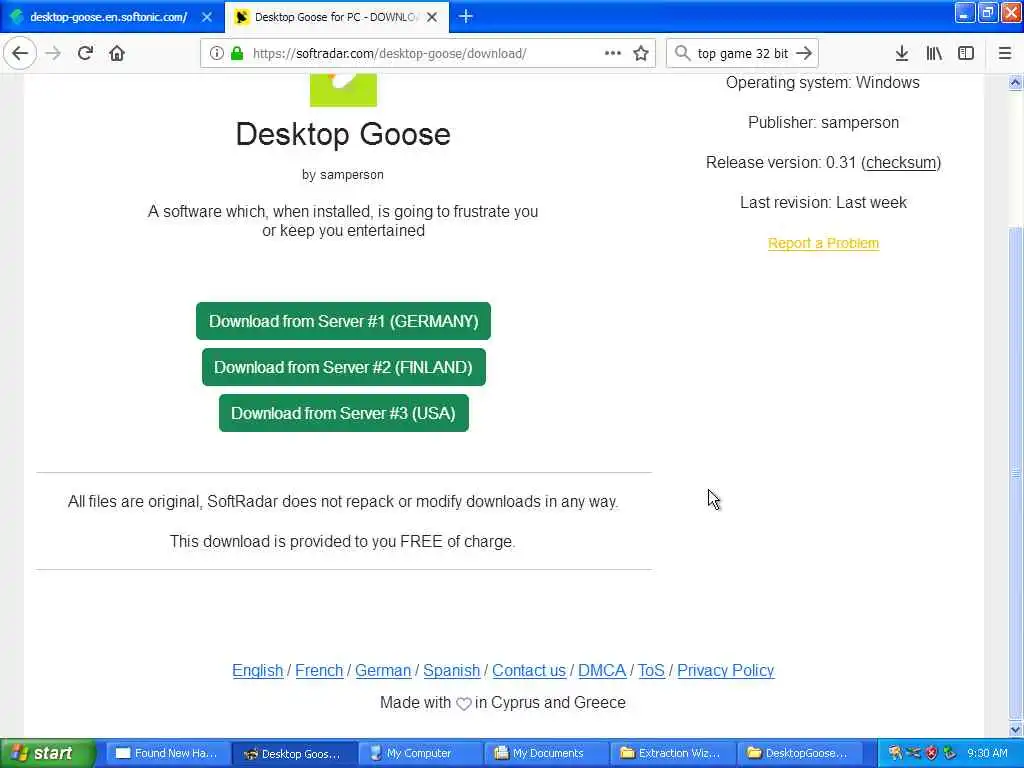Open the downloads panel
The width and height of the screenshot is (1024, 768).
point(902,53)
